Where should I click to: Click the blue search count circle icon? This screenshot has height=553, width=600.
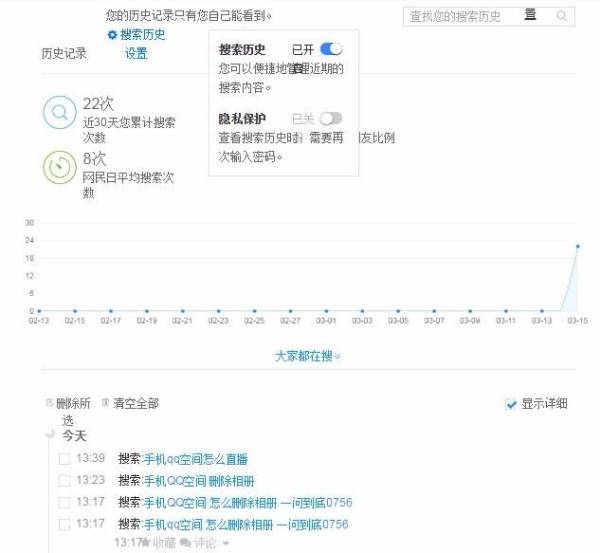[x=60, y=113]
